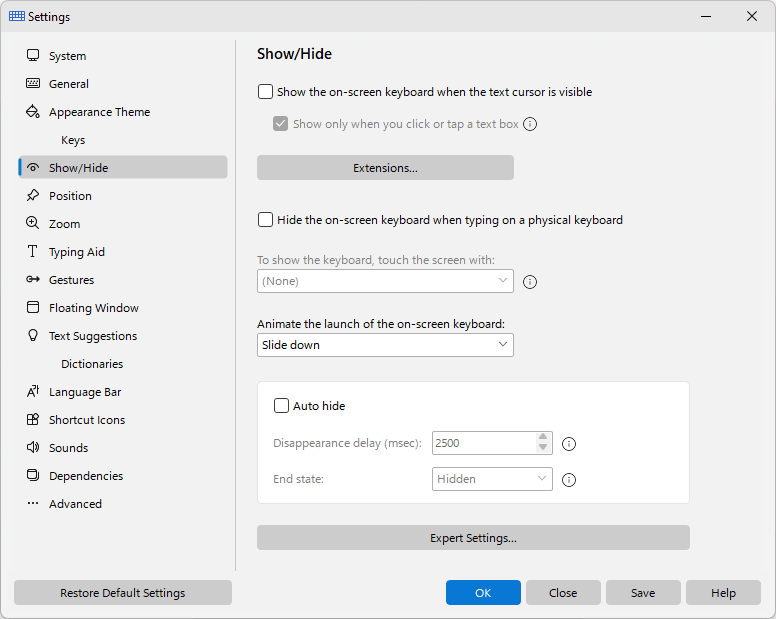Check Hide keyboard when typing on physical keyboard
776x619 pixels.
265,220
